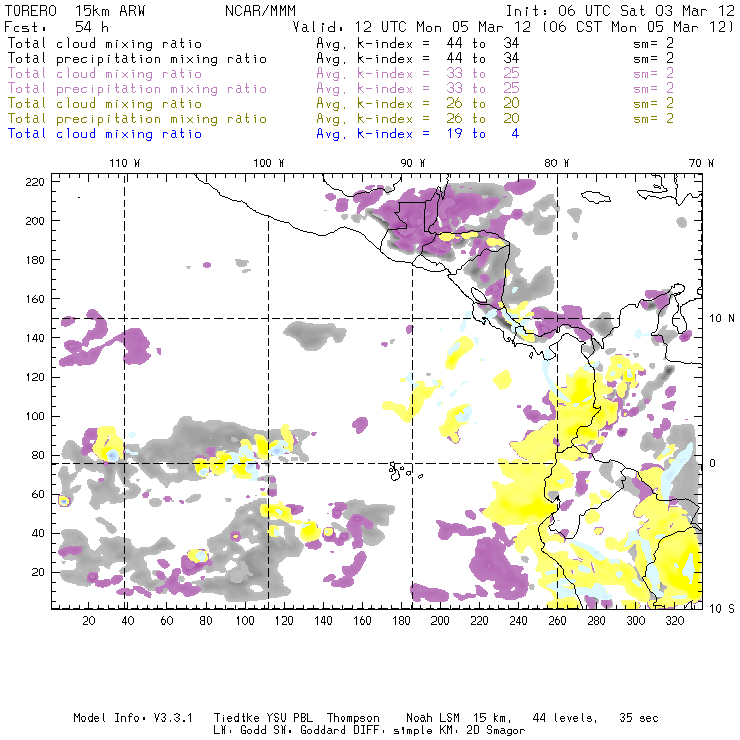Click the blue "Avg. k-index = 19 to 4" text
Viewport: 740px width, 740px height.
pyautogui.click(x=418, y=134)
